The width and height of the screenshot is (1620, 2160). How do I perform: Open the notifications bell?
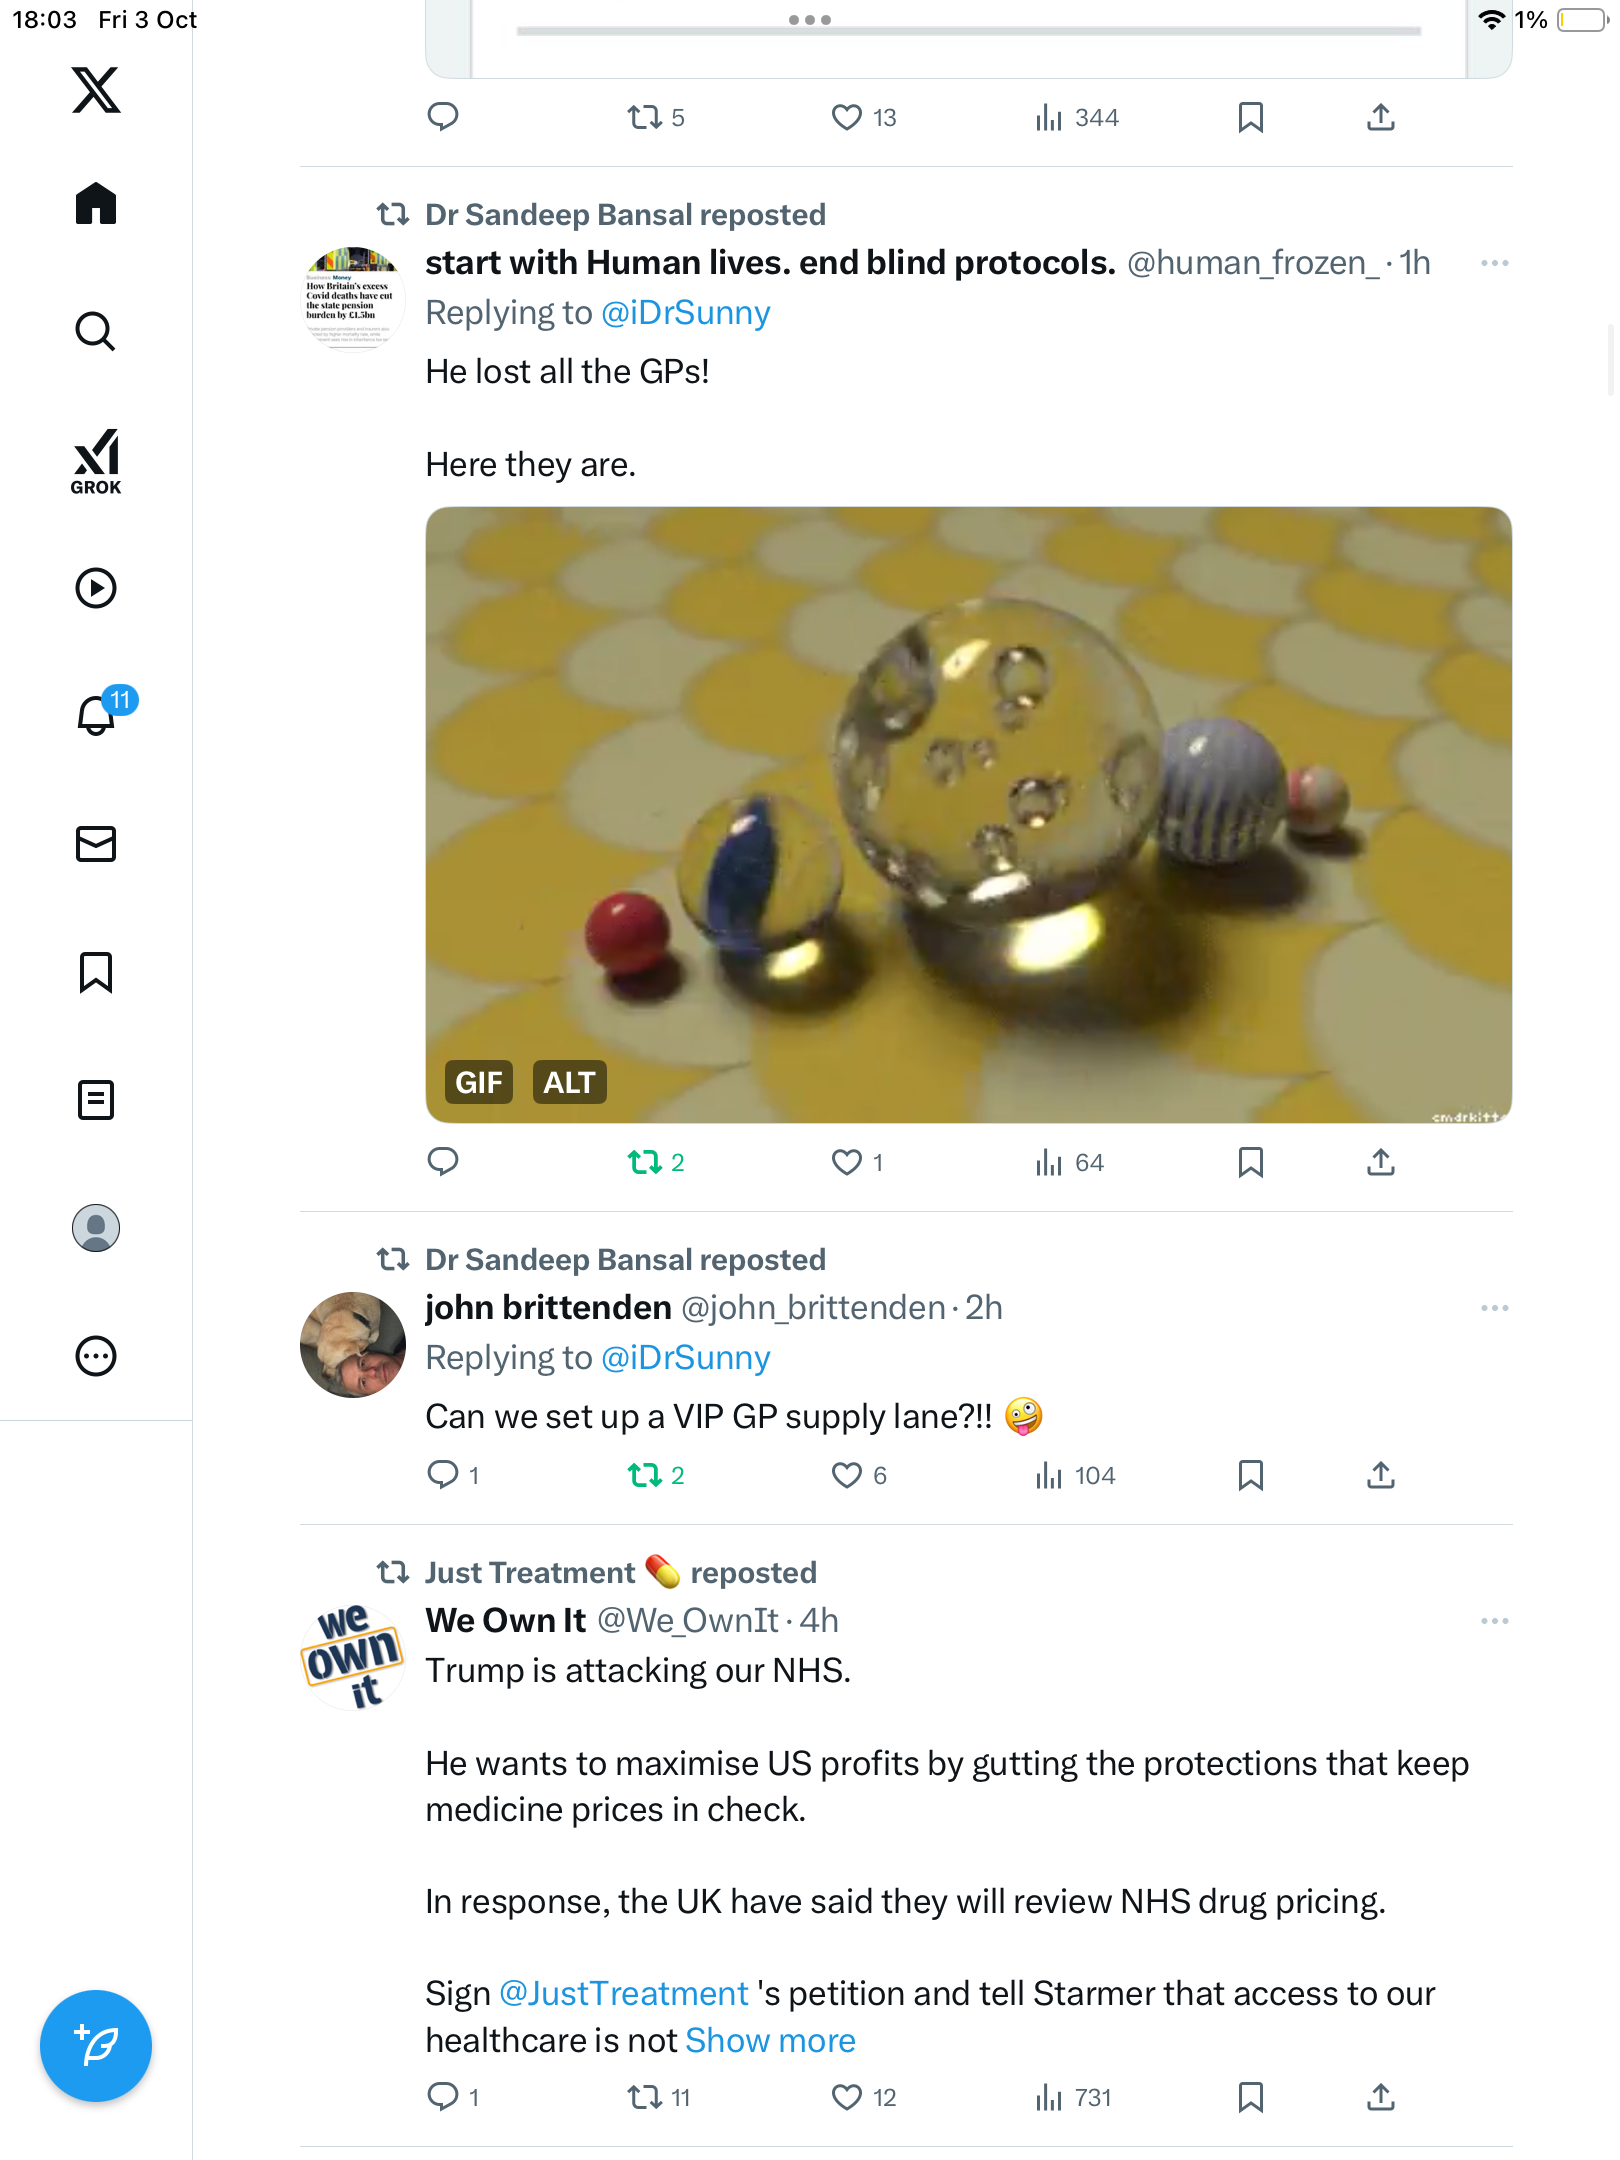click(96, 715)
